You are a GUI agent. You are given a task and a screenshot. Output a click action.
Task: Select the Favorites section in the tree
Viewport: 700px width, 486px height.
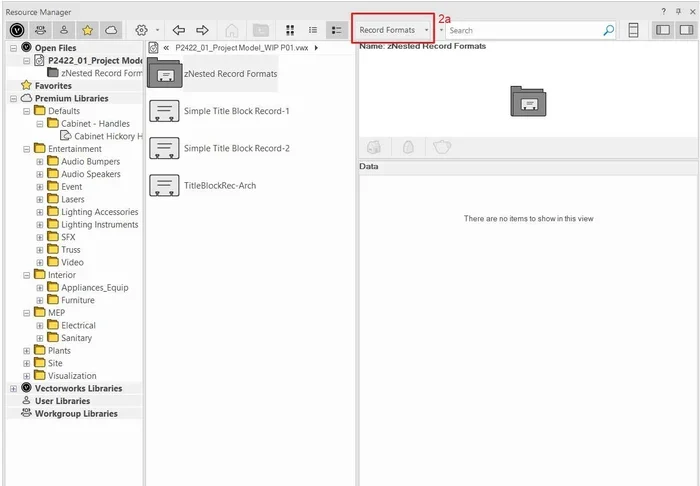(x=53, y=86)
